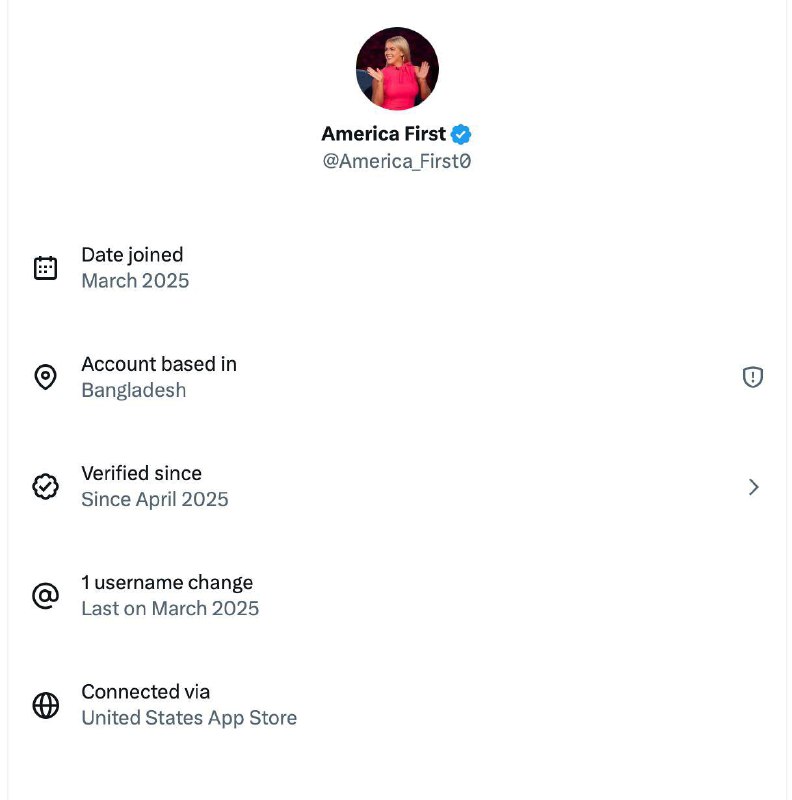Select the America First display name
This screenshot has width=792, height=800.
383,134
